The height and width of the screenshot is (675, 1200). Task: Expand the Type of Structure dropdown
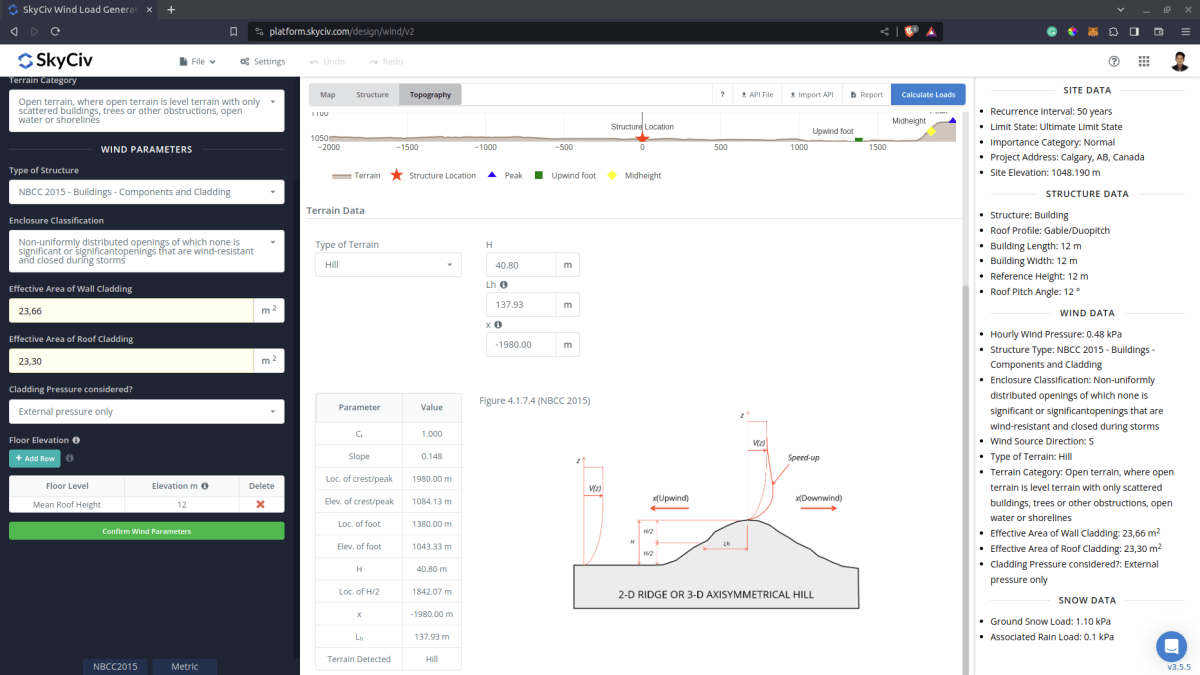[146, 192]
